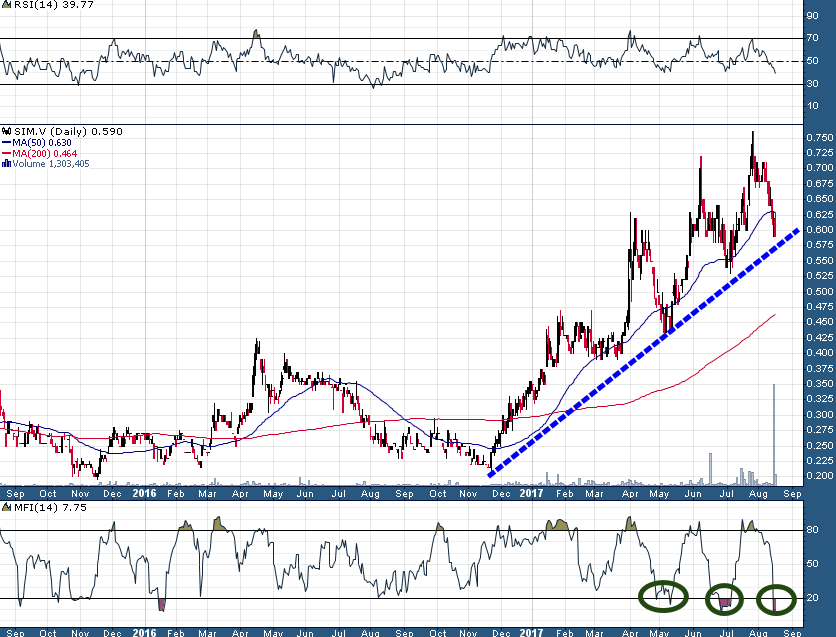Click the candlestick icon beside SIM.V
The width and height of the screenshot is (836, 637).
7,132
